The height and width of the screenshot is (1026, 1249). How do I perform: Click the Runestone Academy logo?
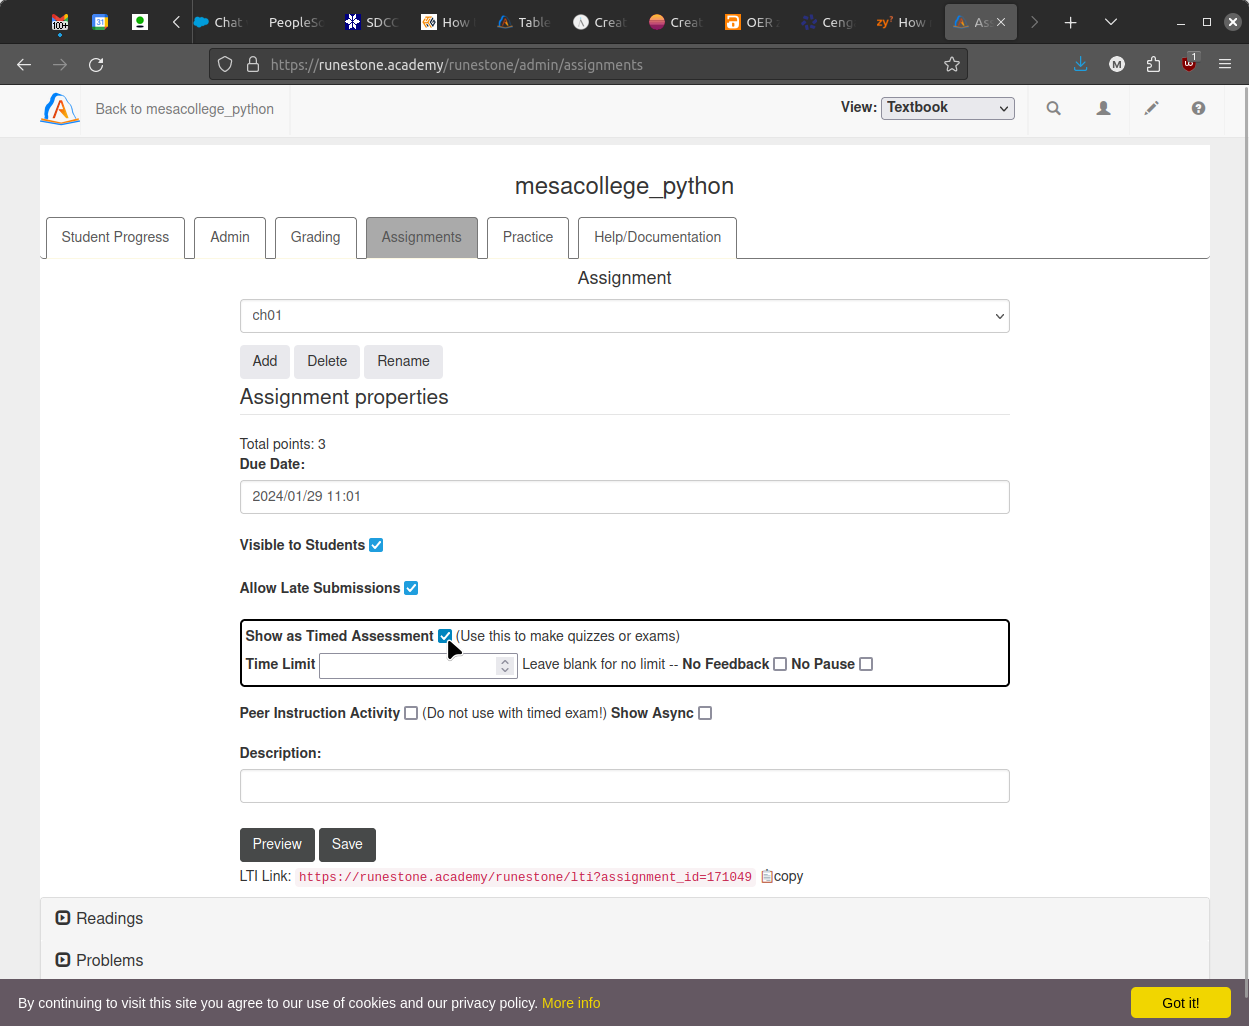click(59, 109)
